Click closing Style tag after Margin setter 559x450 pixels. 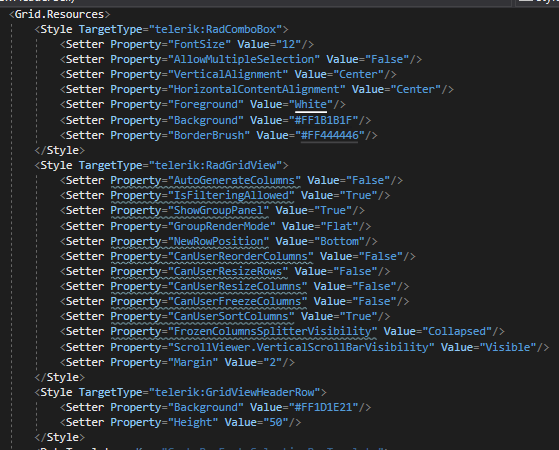pos(60,377)
